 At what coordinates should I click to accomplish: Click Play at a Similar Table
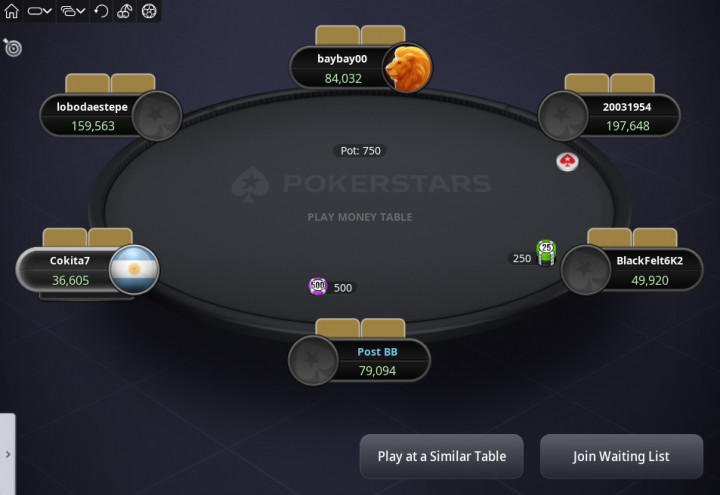click(x=442, y=456)
